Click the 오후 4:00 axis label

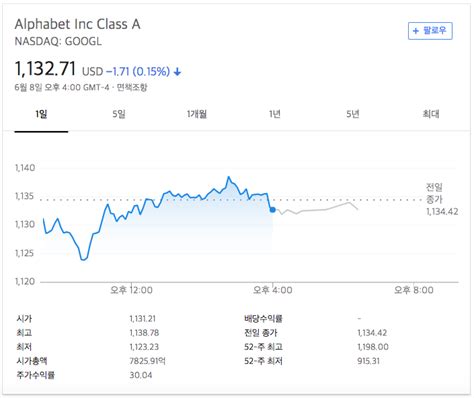(x=273, y=290)
